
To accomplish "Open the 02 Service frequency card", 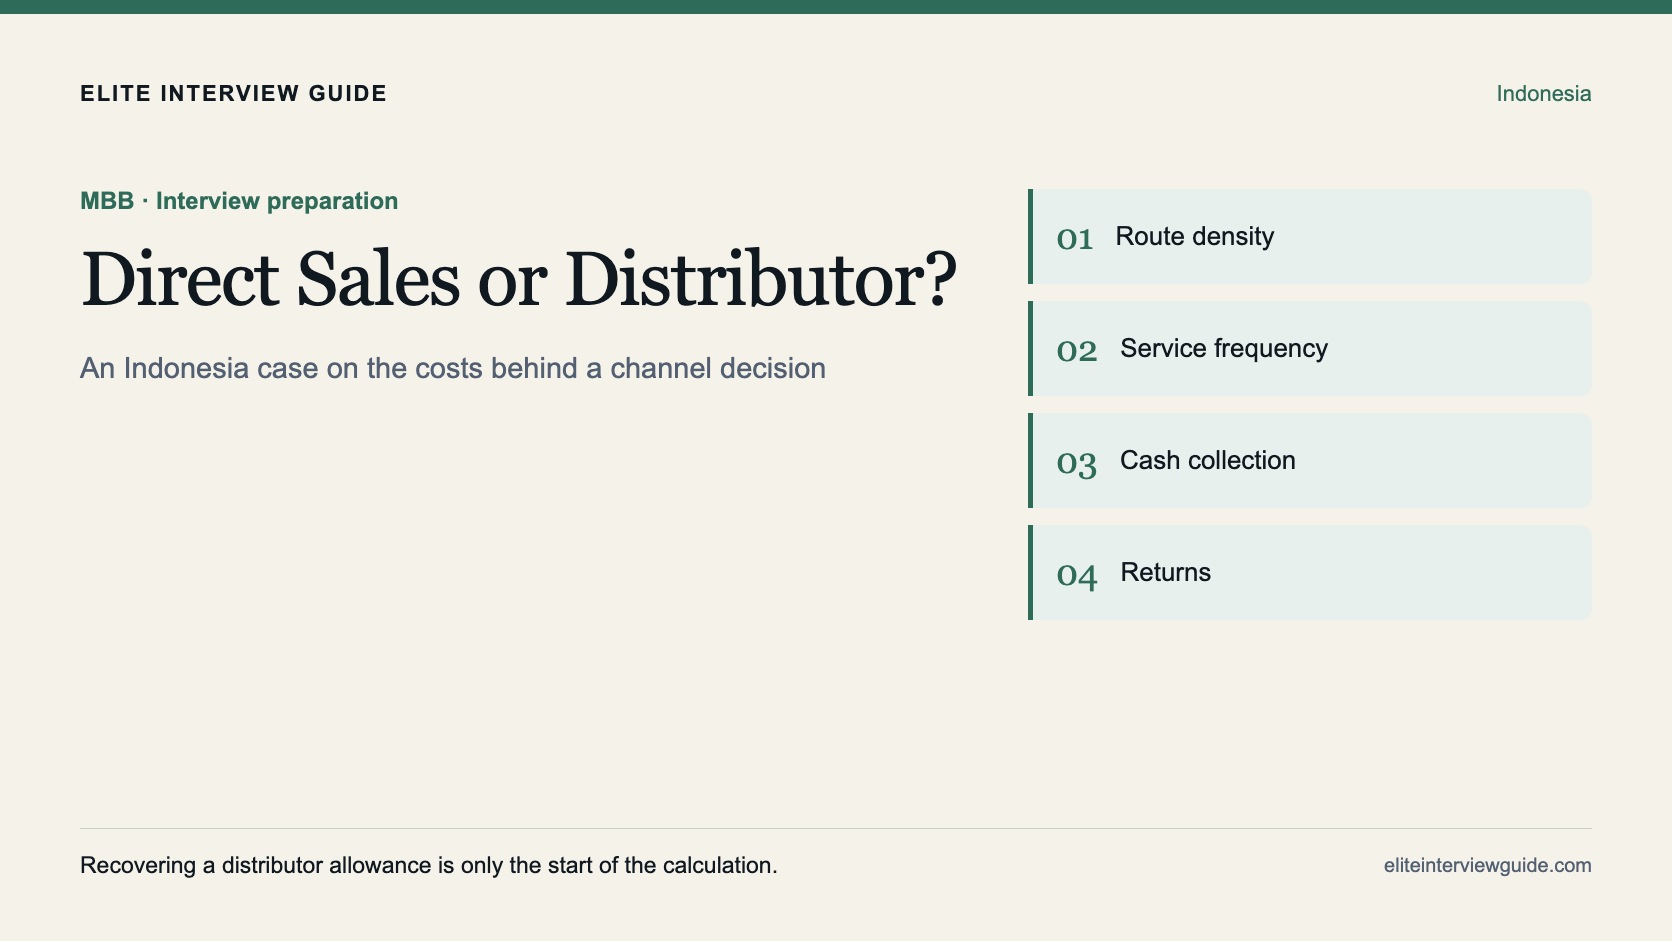I will (x=1310, y=349).
